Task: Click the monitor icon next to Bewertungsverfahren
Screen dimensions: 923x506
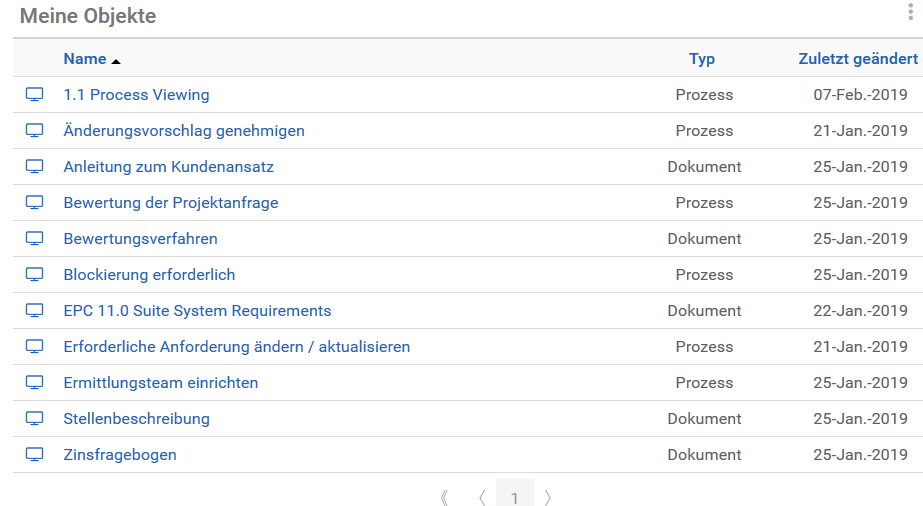Action: [x=35, y=239]
